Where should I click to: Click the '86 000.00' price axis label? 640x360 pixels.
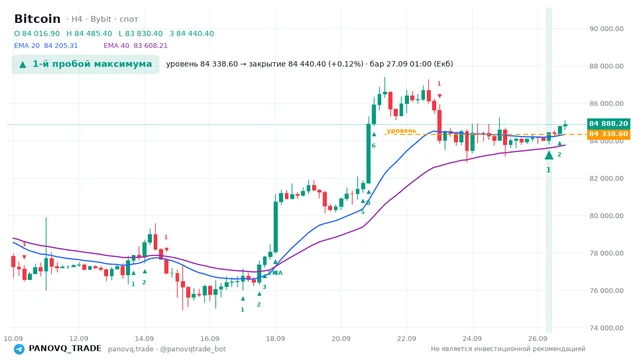(606, 104)
